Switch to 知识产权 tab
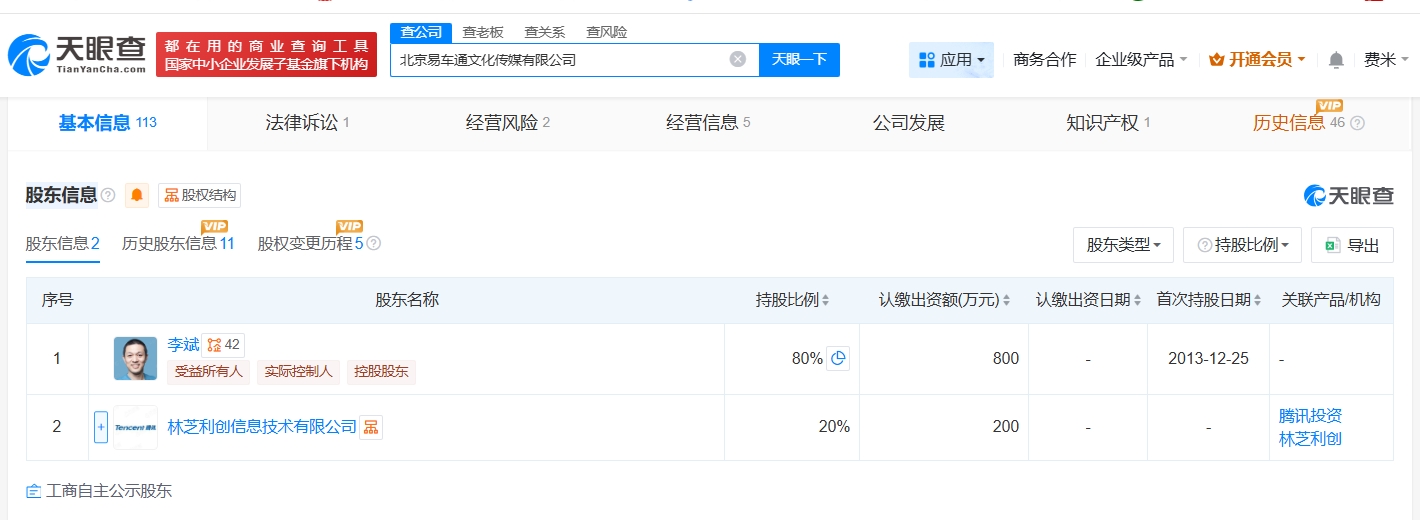This screenshot has width=1420, height=520. pos(1108,123)
